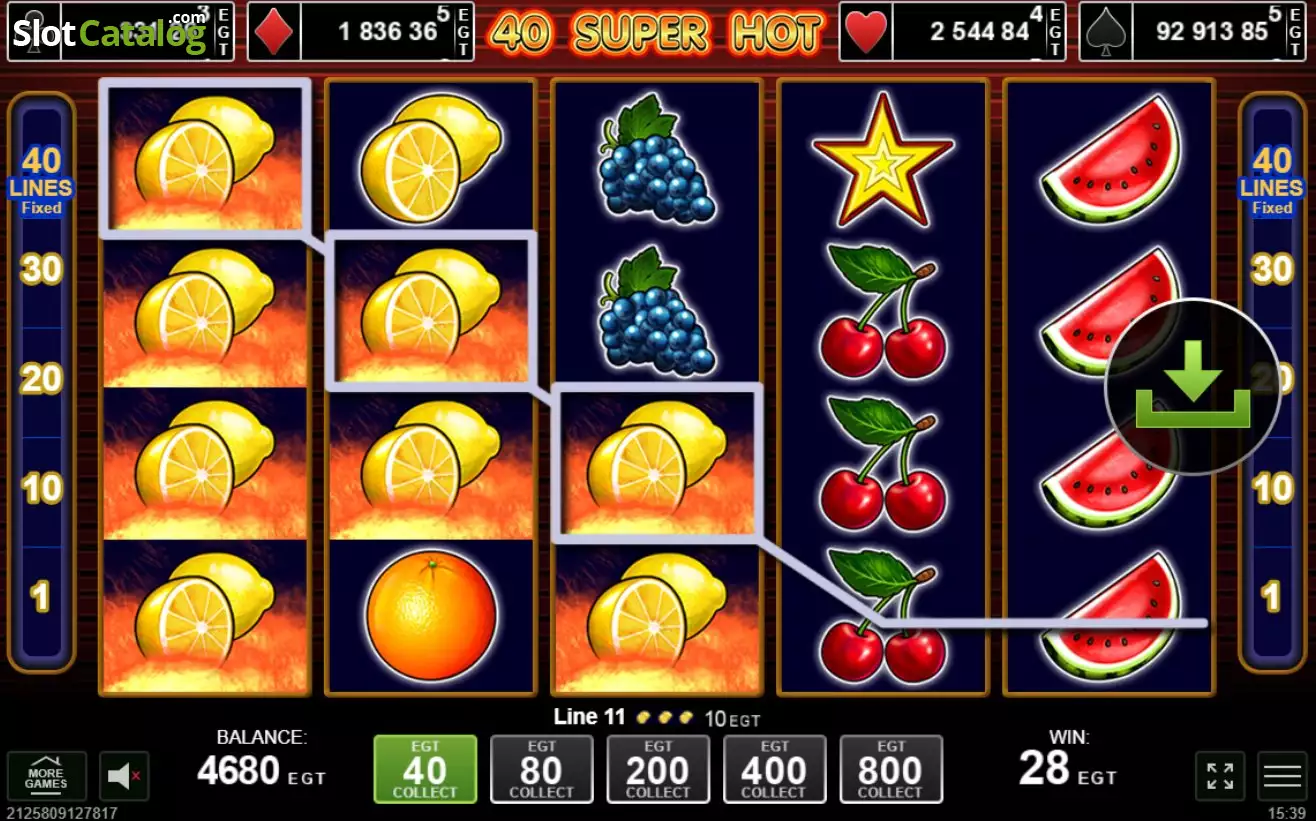
Task: Click the heart jackpot icon
Action: tap(866, 32)
